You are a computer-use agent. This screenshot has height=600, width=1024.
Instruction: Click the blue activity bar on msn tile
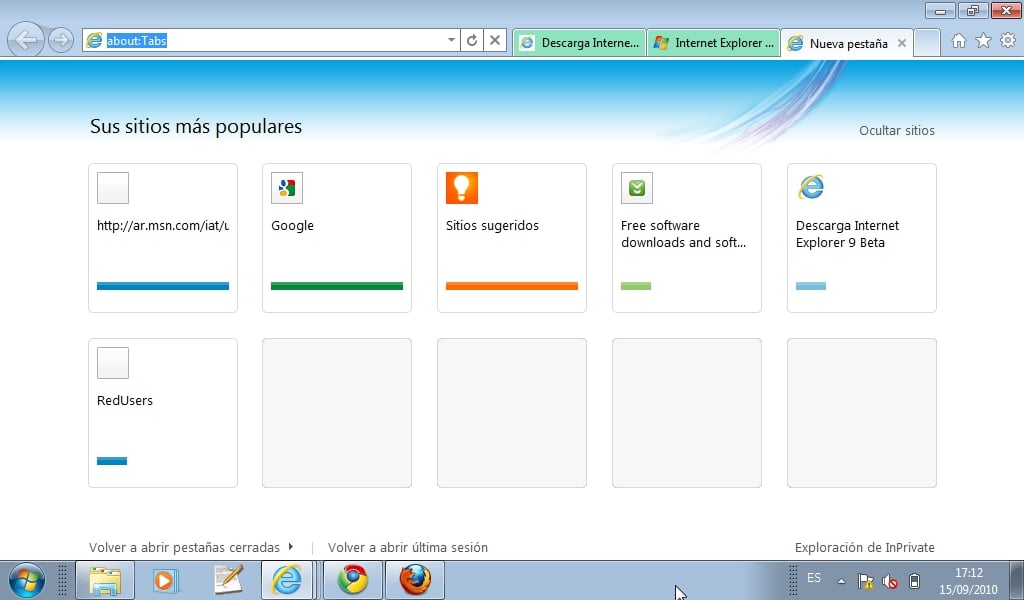163,286
